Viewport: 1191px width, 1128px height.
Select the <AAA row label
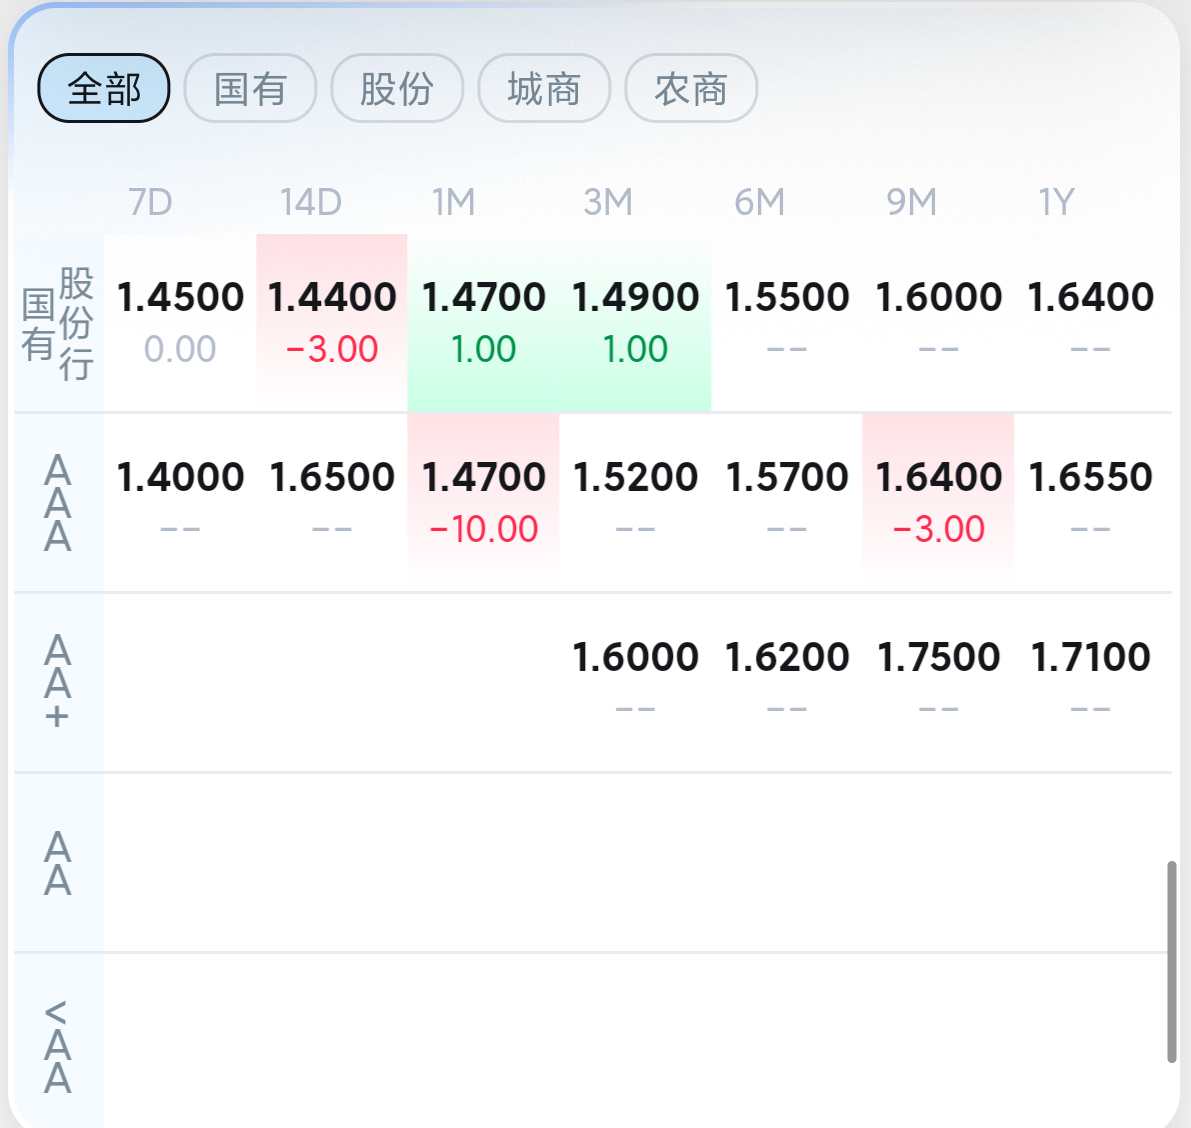pyautogui.click(x=58, y=1047)
